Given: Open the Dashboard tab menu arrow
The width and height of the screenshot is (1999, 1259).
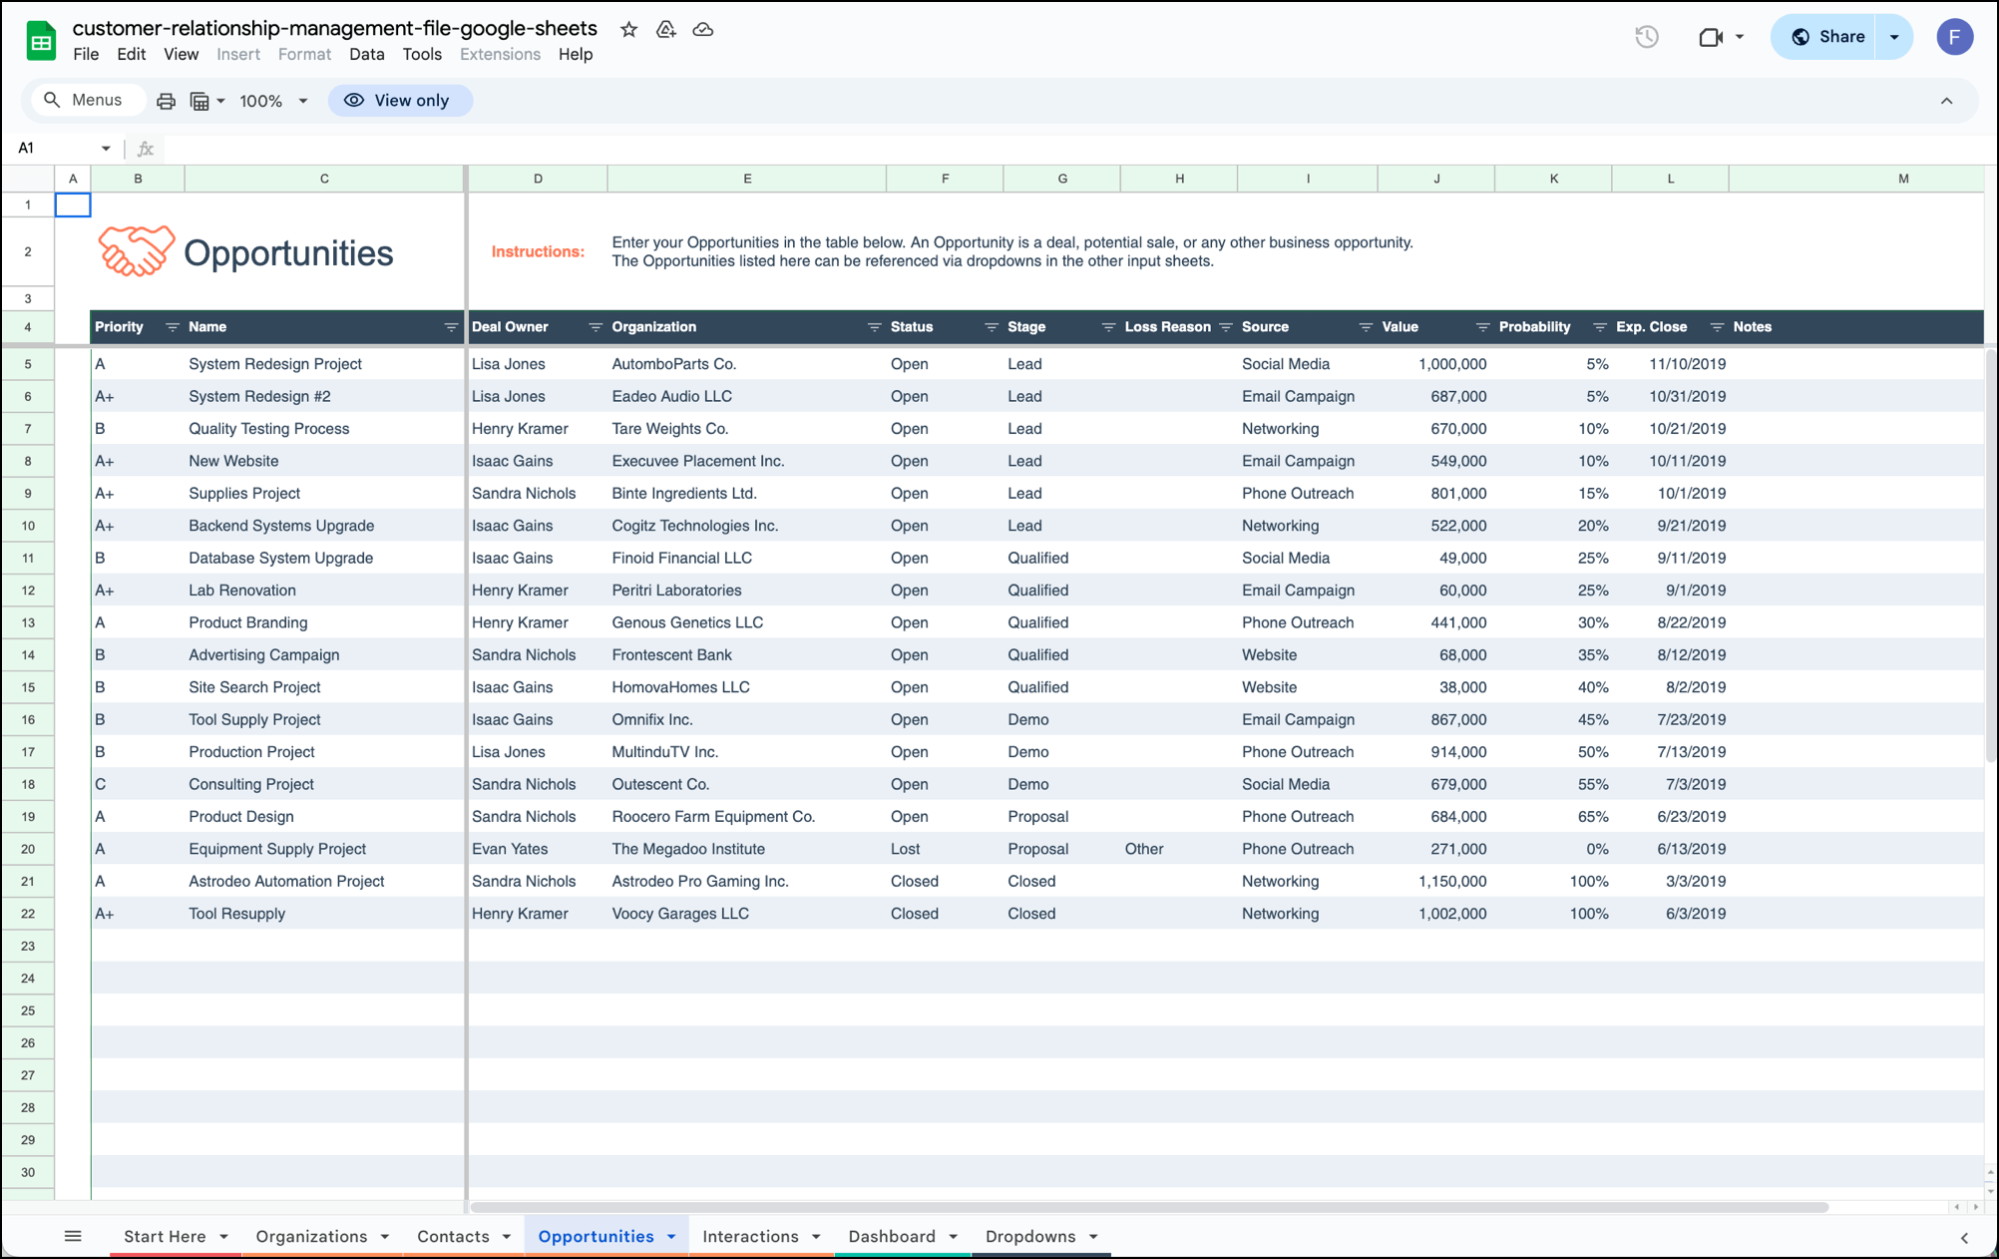Looking at the screenshot, I should pos(953,1237).
